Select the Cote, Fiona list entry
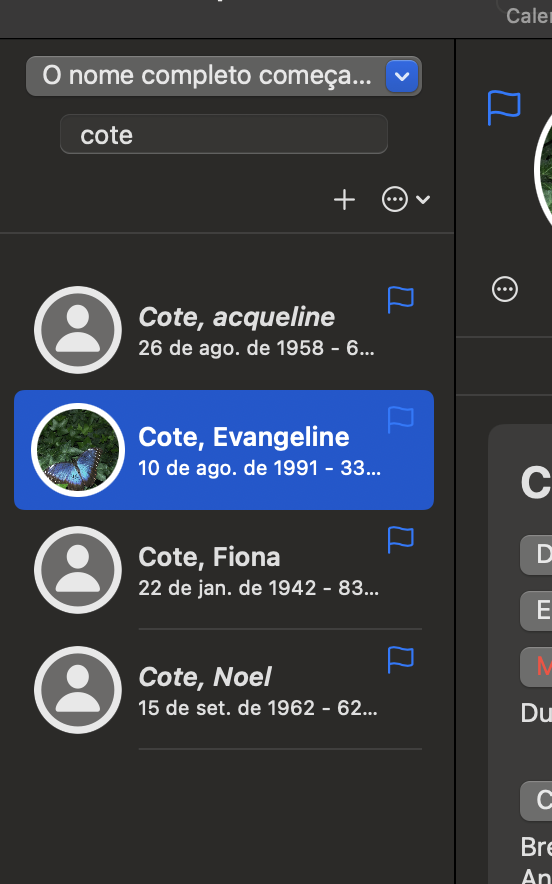552x884 pixels. tap(224, 570)
